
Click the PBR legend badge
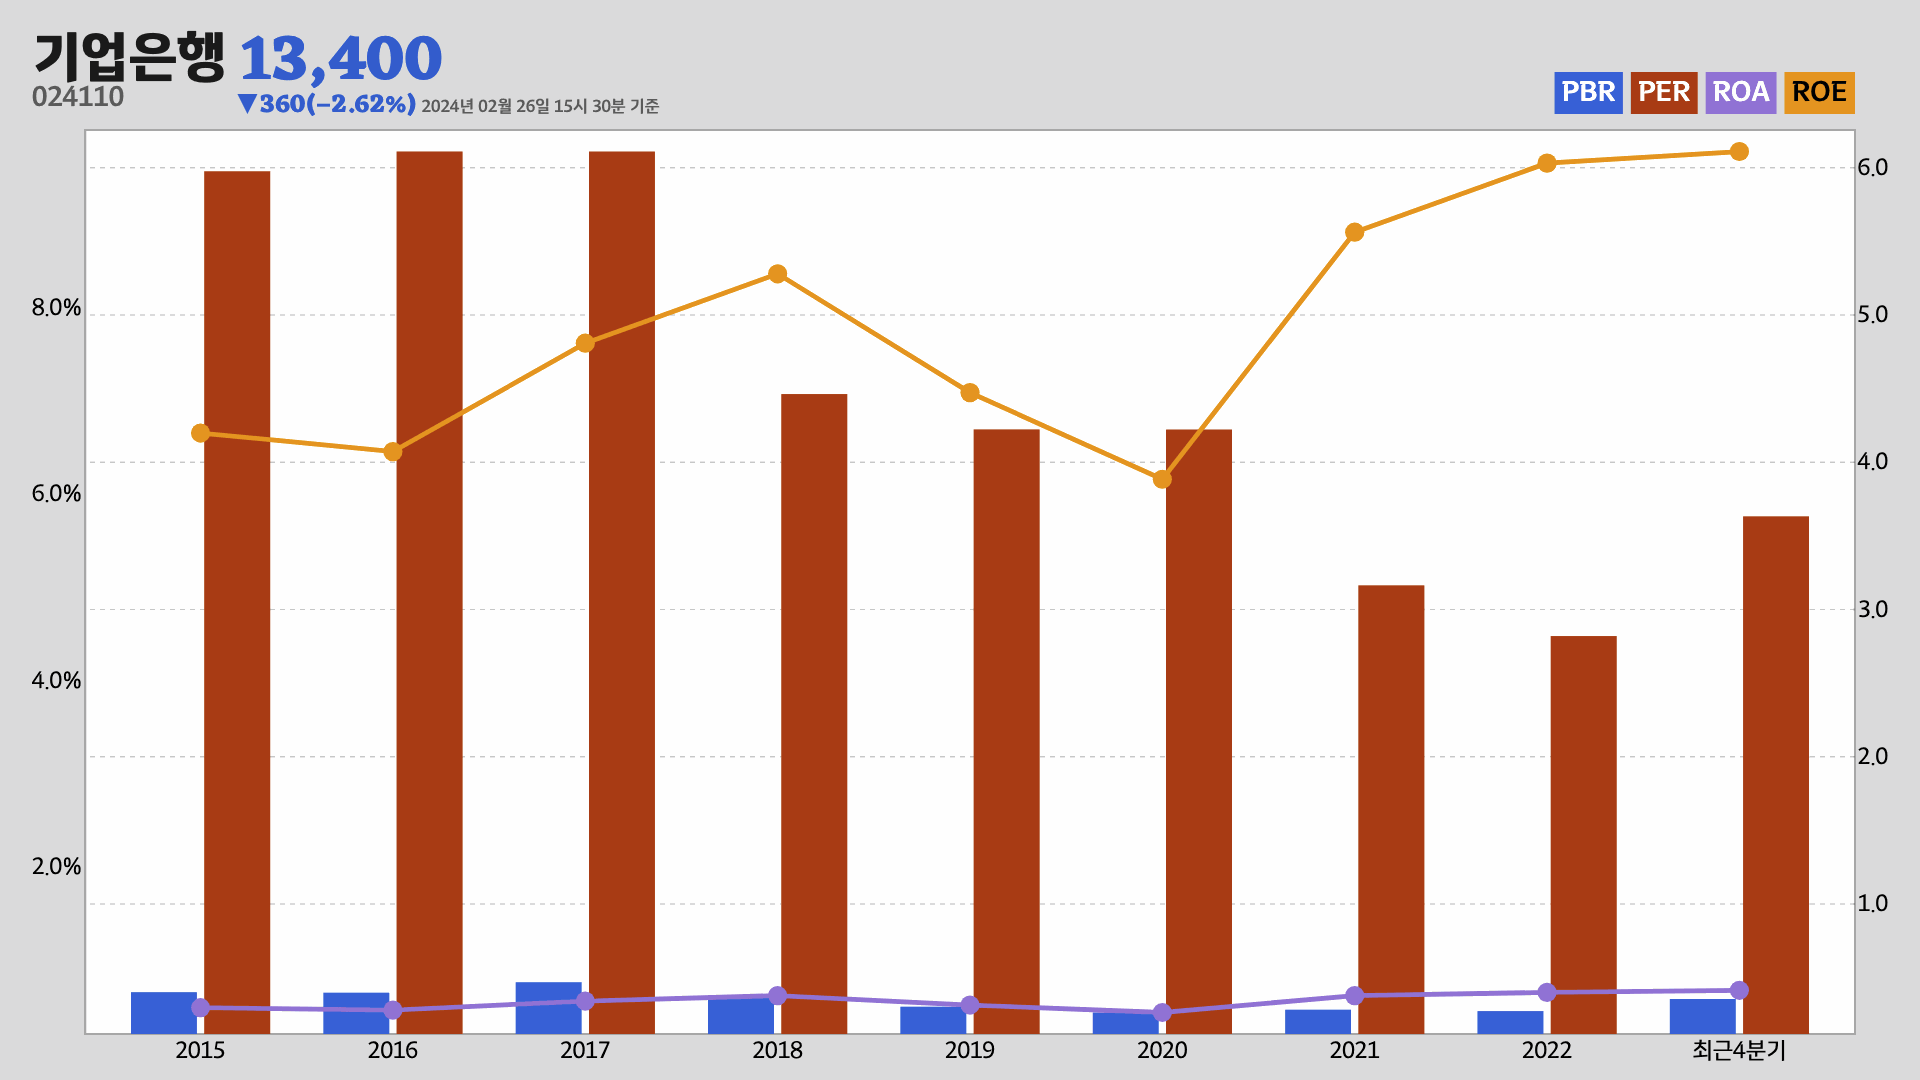coord(1588,92)
